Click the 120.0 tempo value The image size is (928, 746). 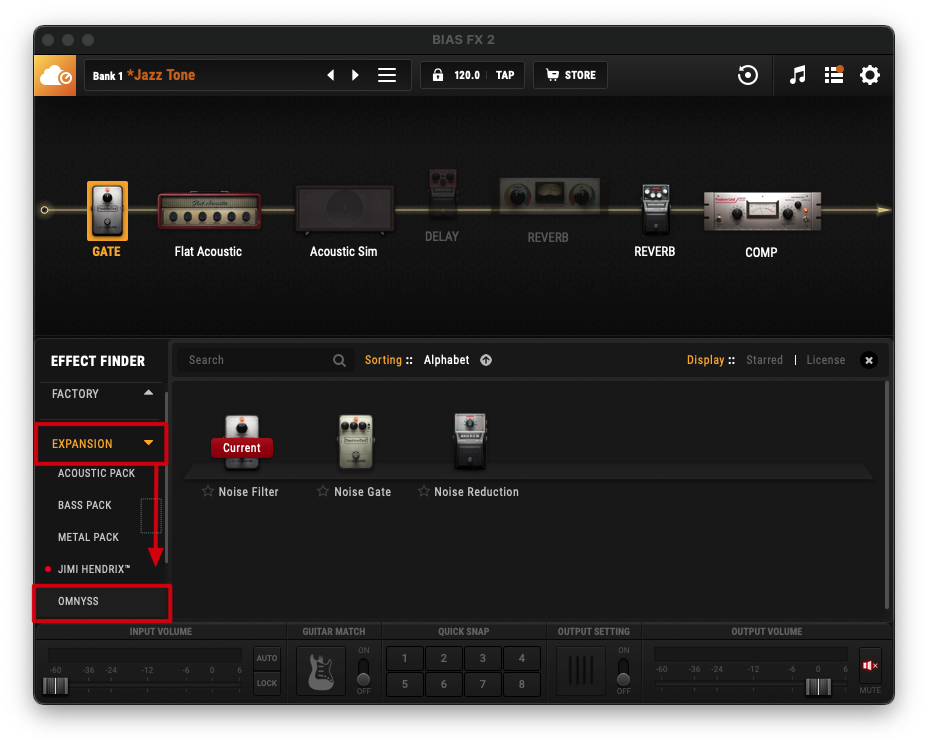point(467,75)
